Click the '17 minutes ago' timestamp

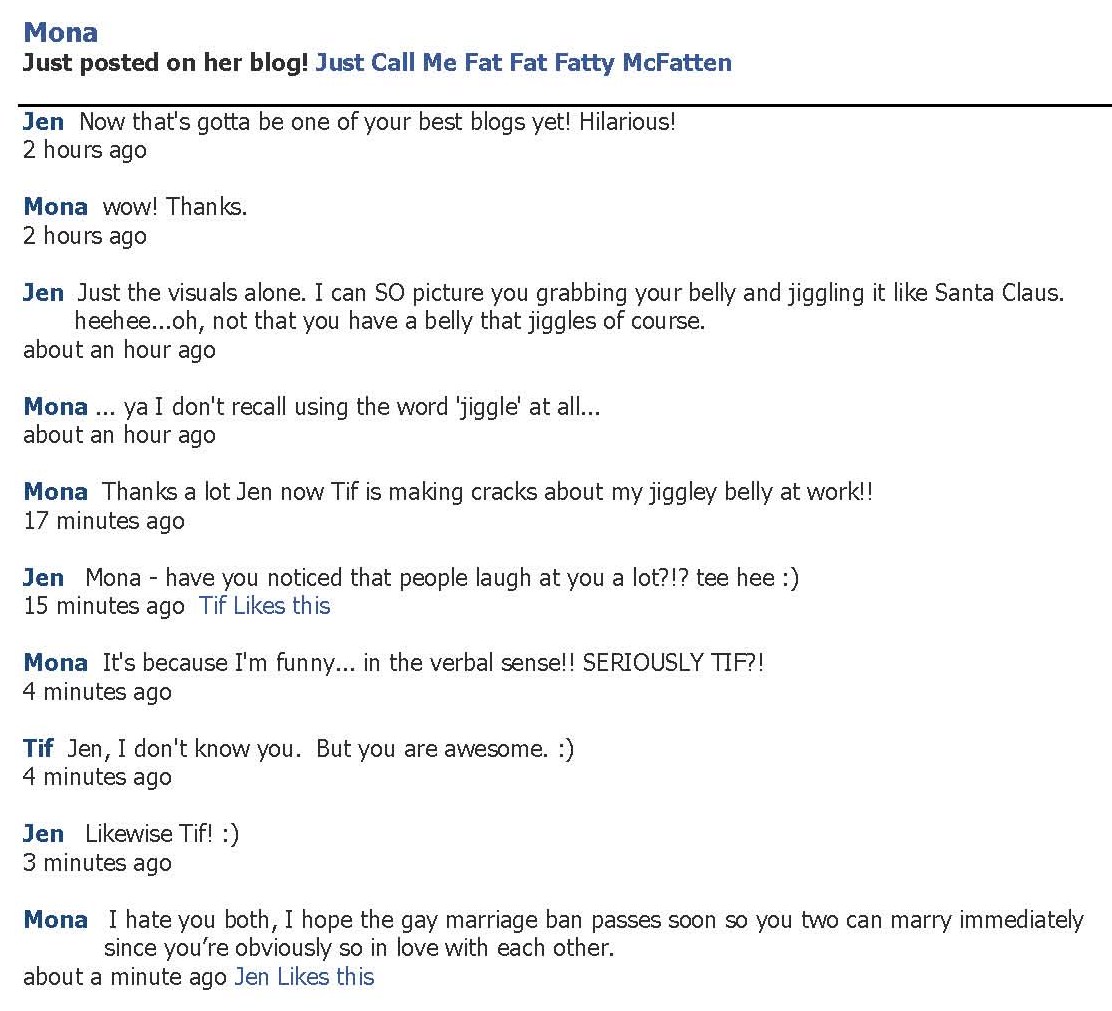[103, 521]
